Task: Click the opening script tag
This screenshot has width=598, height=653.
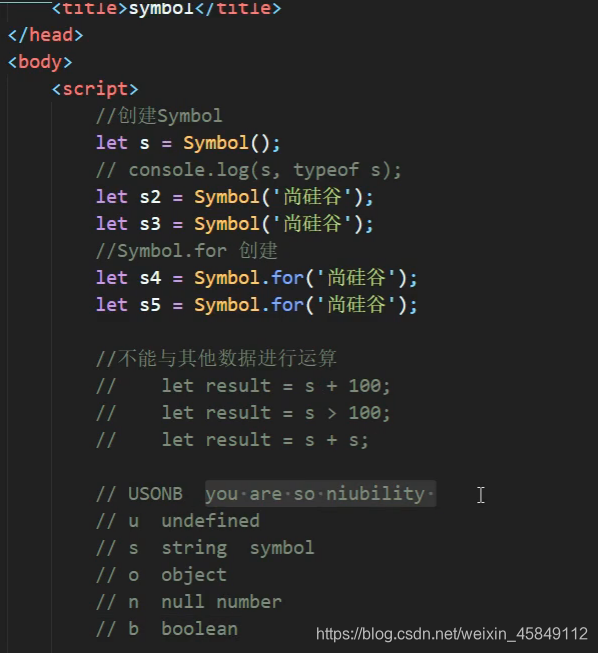Action: pyautogui.click(x=95, y=89)
